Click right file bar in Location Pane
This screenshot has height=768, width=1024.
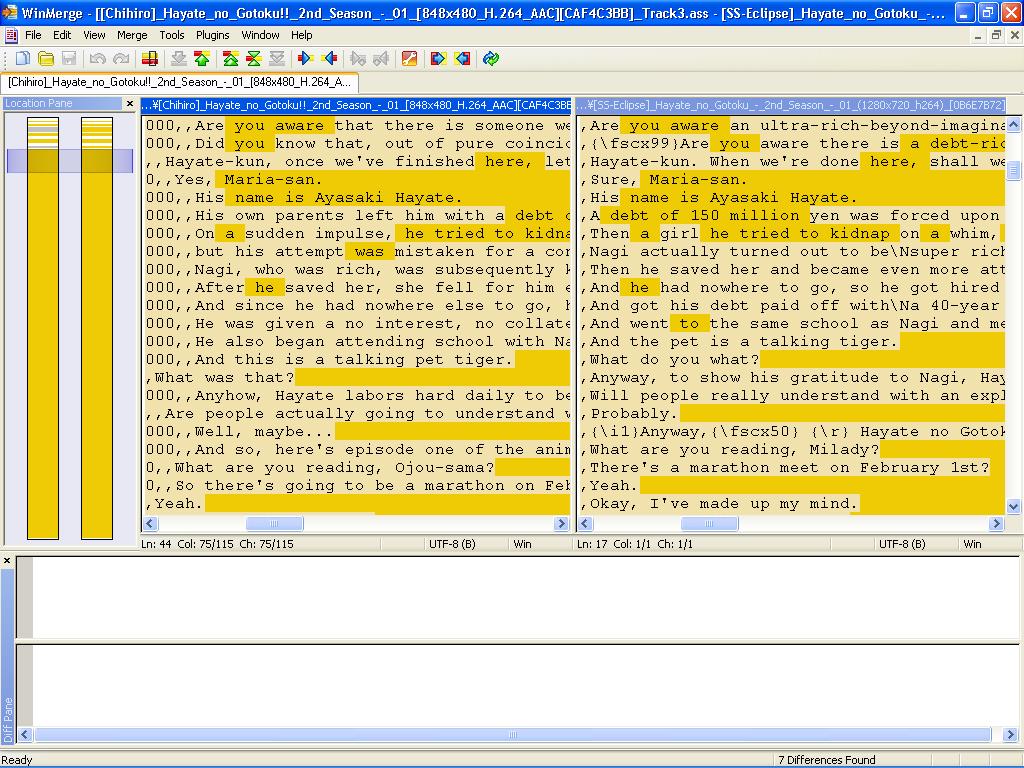97,328
